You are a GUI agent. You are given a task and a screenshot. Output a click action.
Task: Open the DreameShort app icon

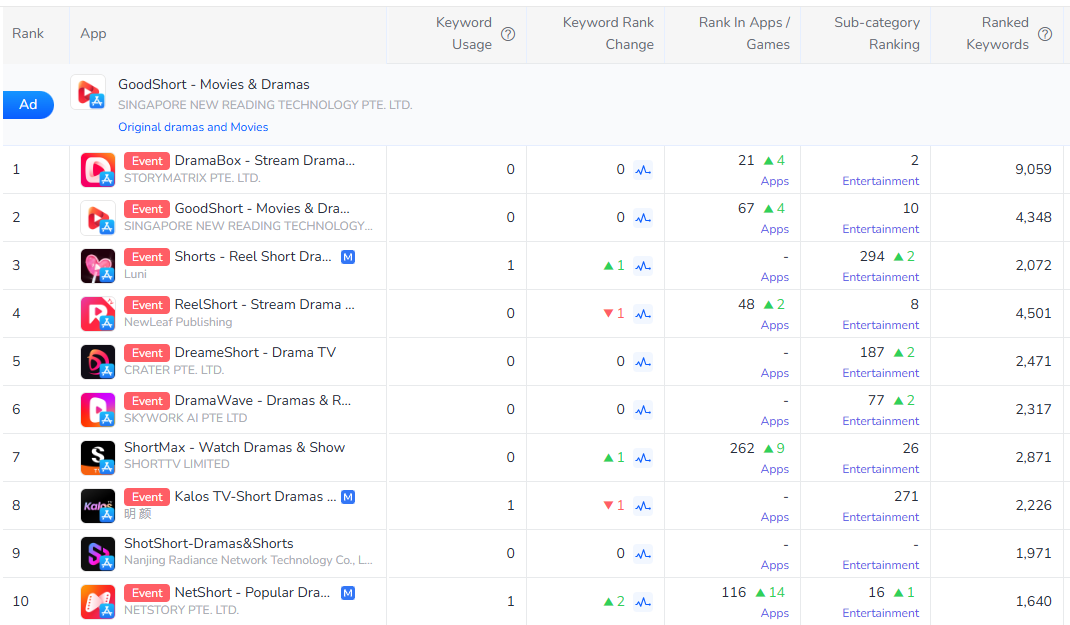(x=98, y=362)
